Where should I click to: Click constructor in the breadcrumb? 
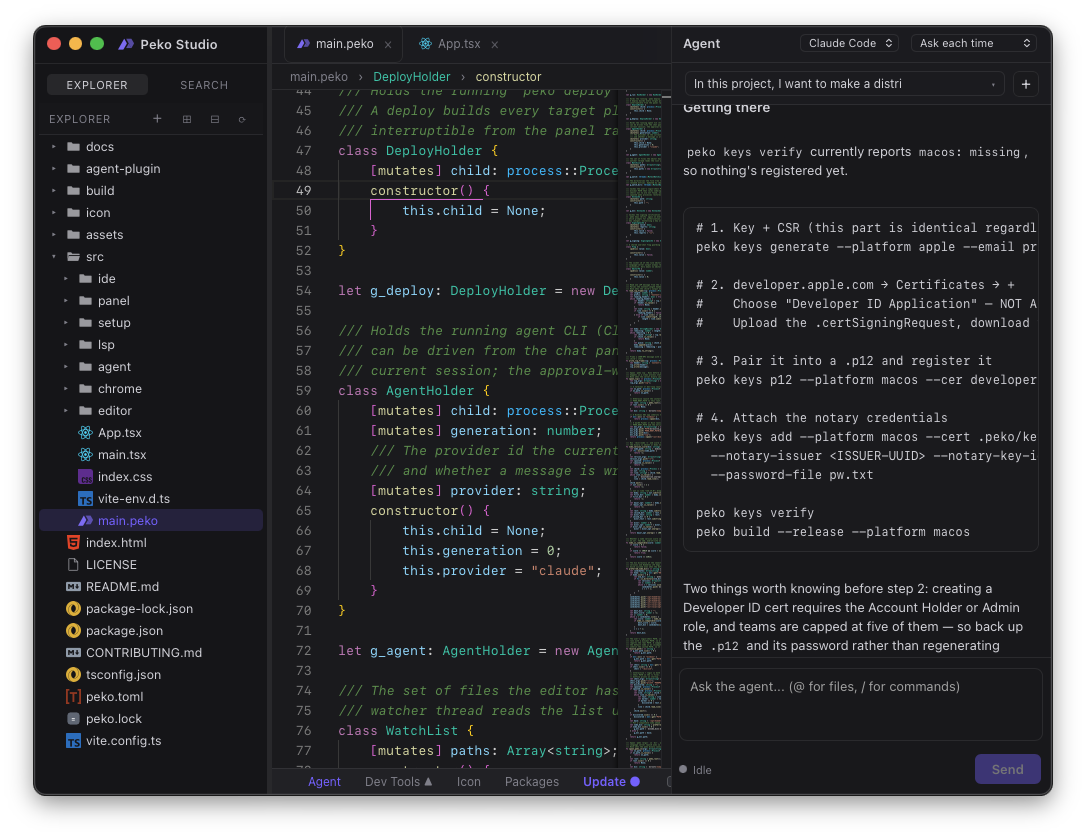point(508,77)
